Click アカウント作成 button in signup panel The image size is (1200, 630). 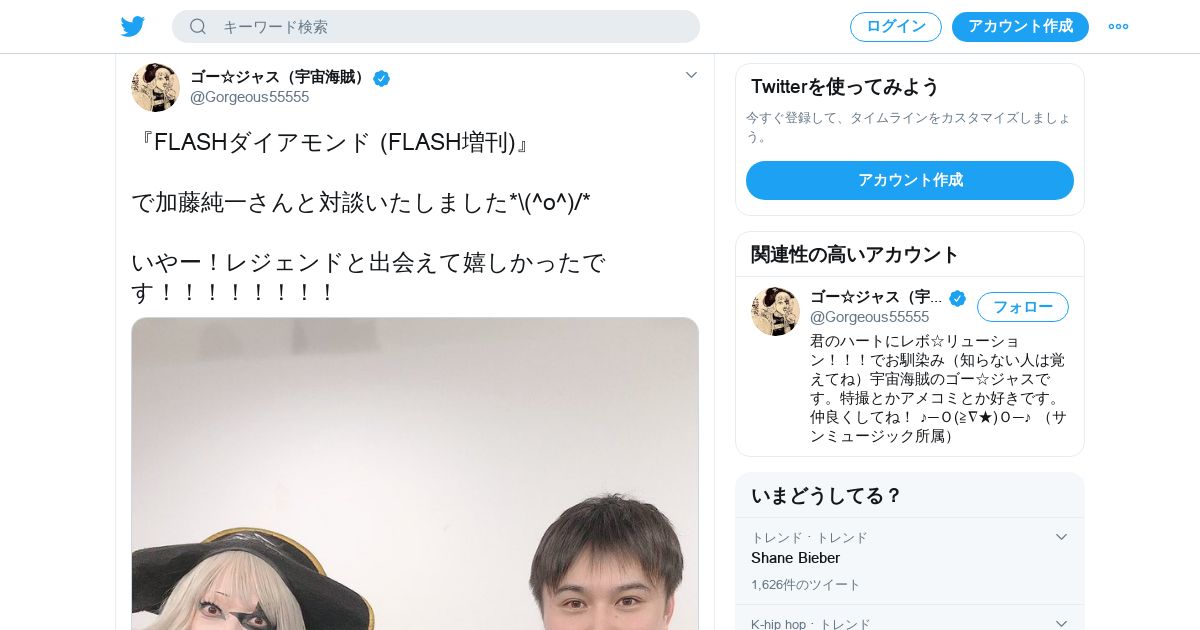[x=910, y=180]
